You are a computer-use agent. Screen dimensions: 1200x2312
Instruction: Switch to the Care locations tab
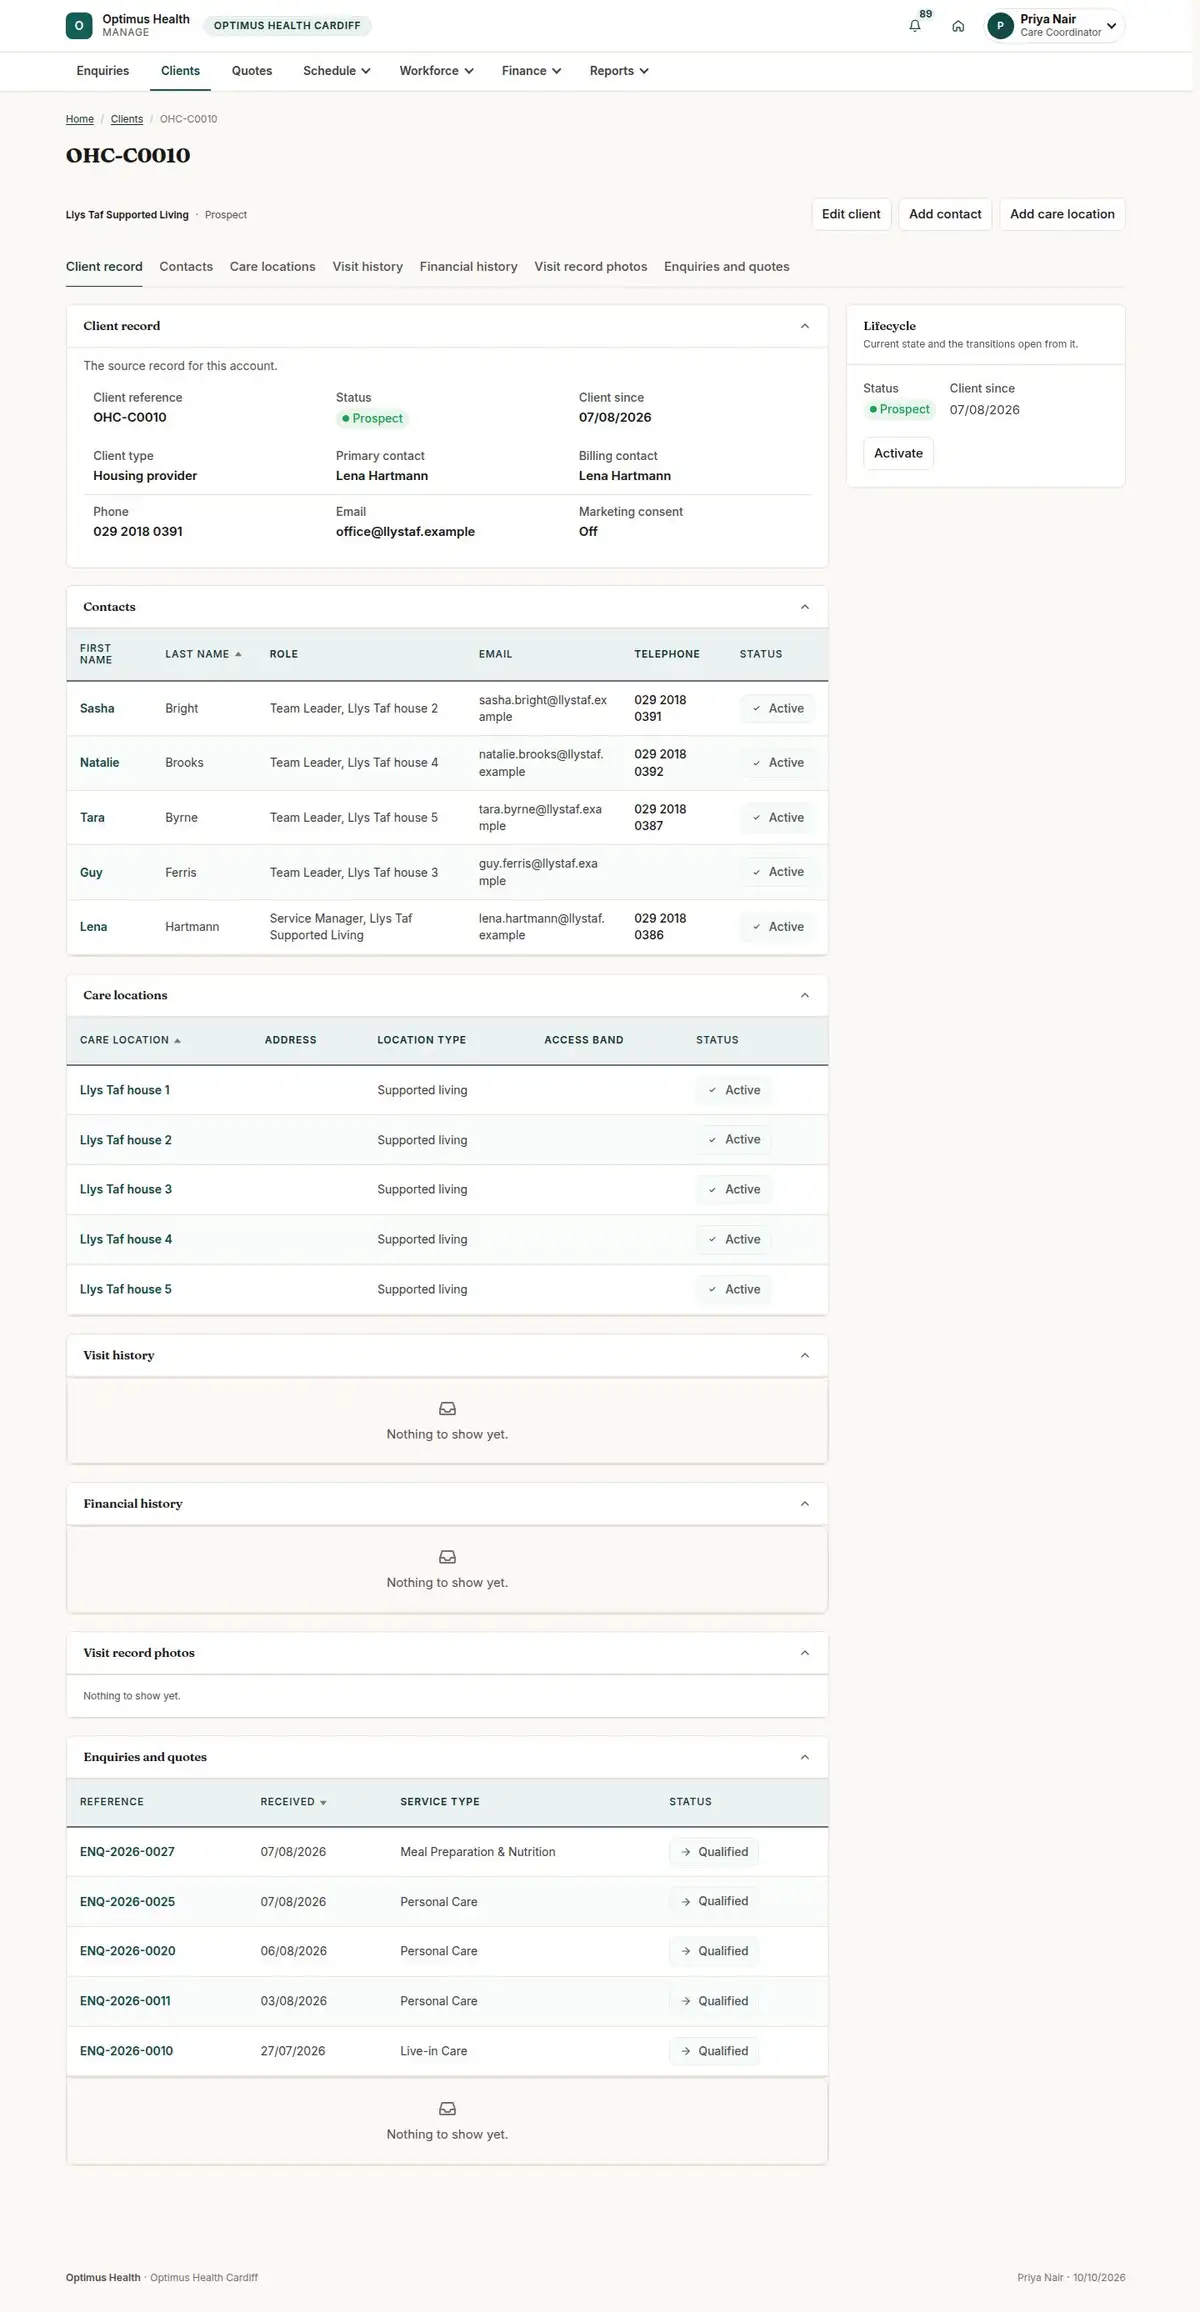(x=273, y=267)
